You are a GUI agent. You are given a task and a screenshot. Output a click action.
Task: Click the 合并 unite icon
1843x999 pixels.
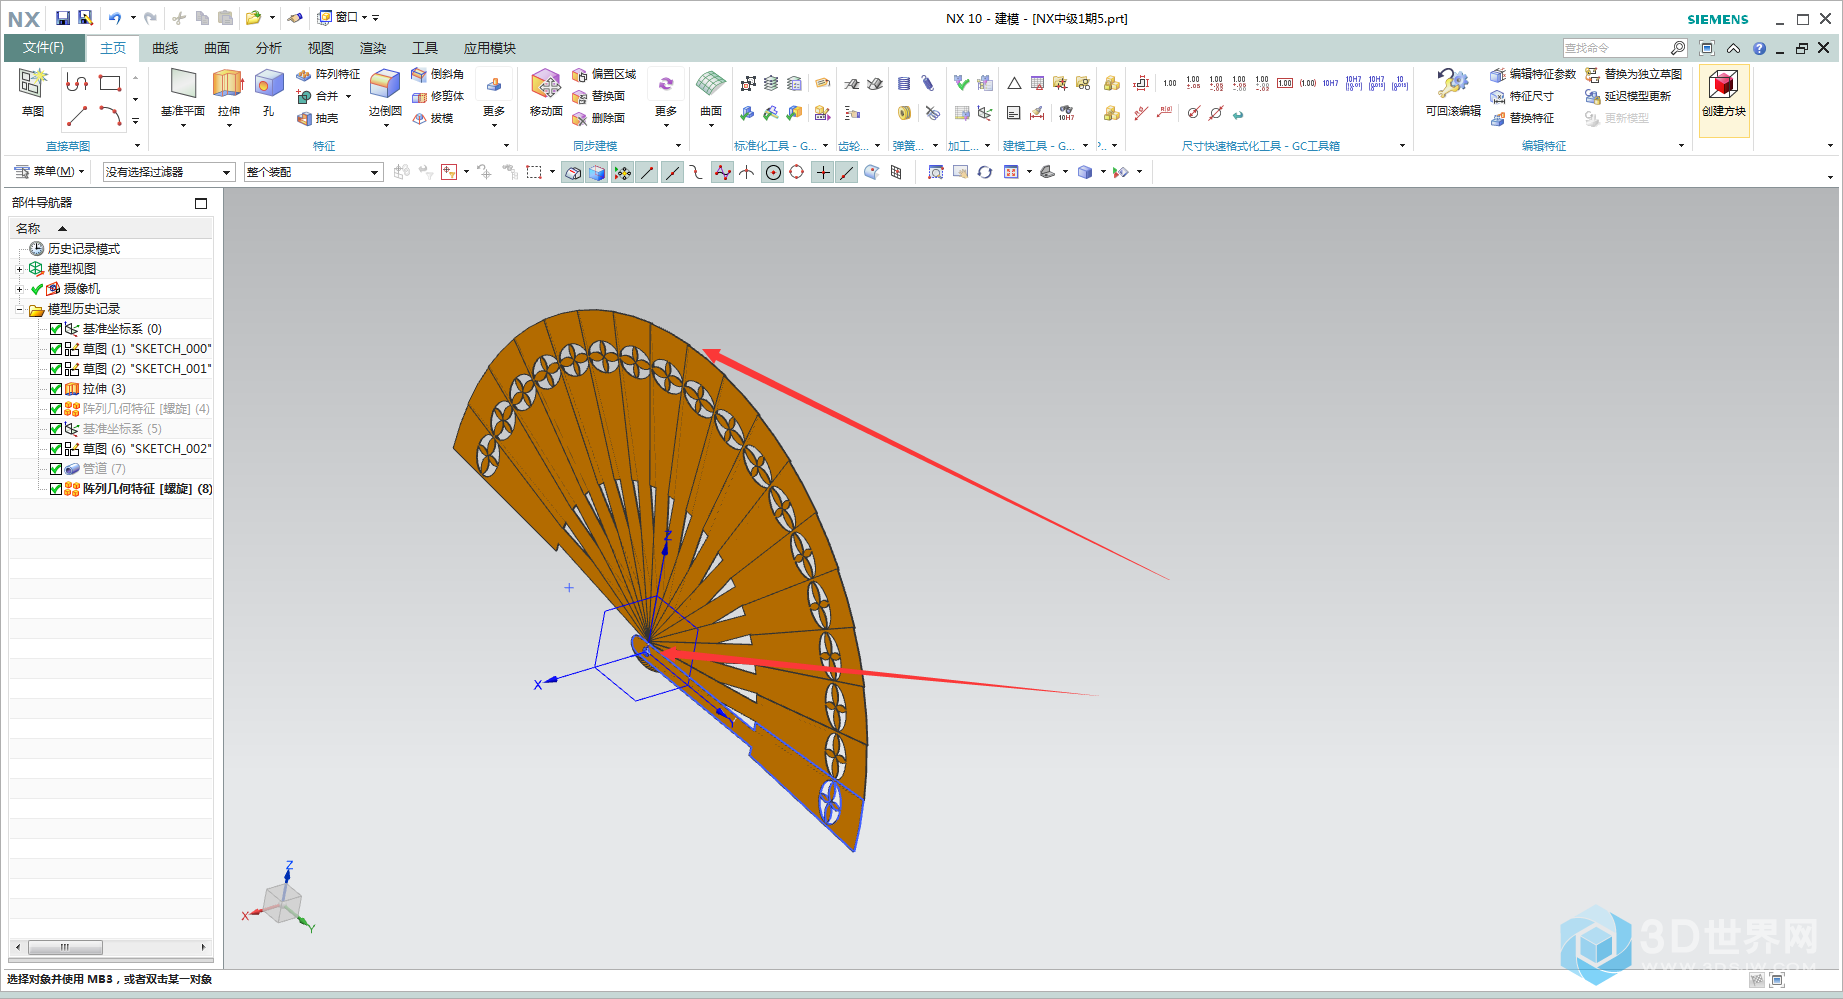(x=304, y=97)
